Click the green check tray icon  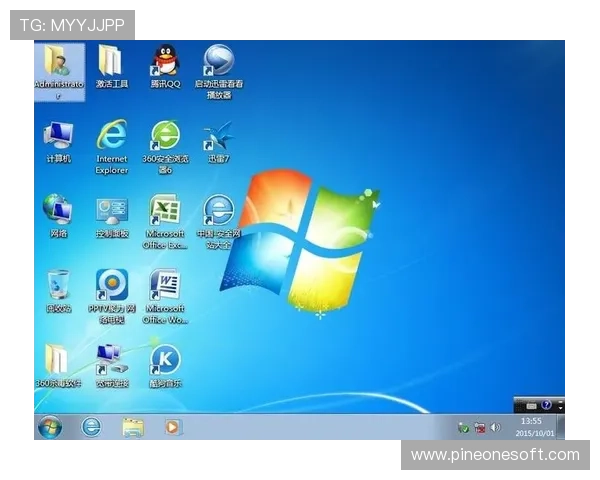click(x=463, y=428)
